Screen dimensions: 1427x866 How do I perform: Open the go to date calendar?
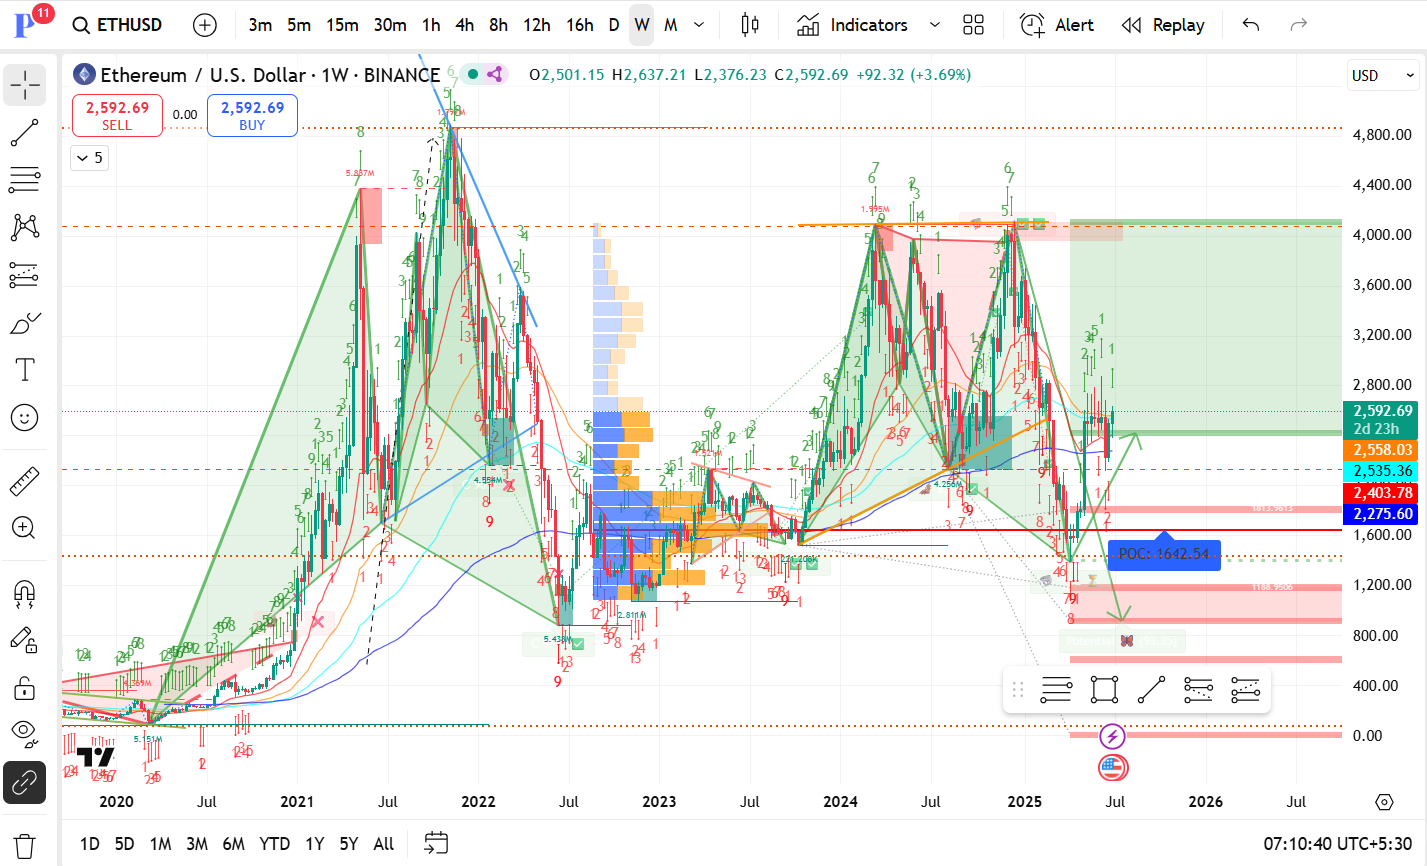pyautogui.click(x=435, y=844)
